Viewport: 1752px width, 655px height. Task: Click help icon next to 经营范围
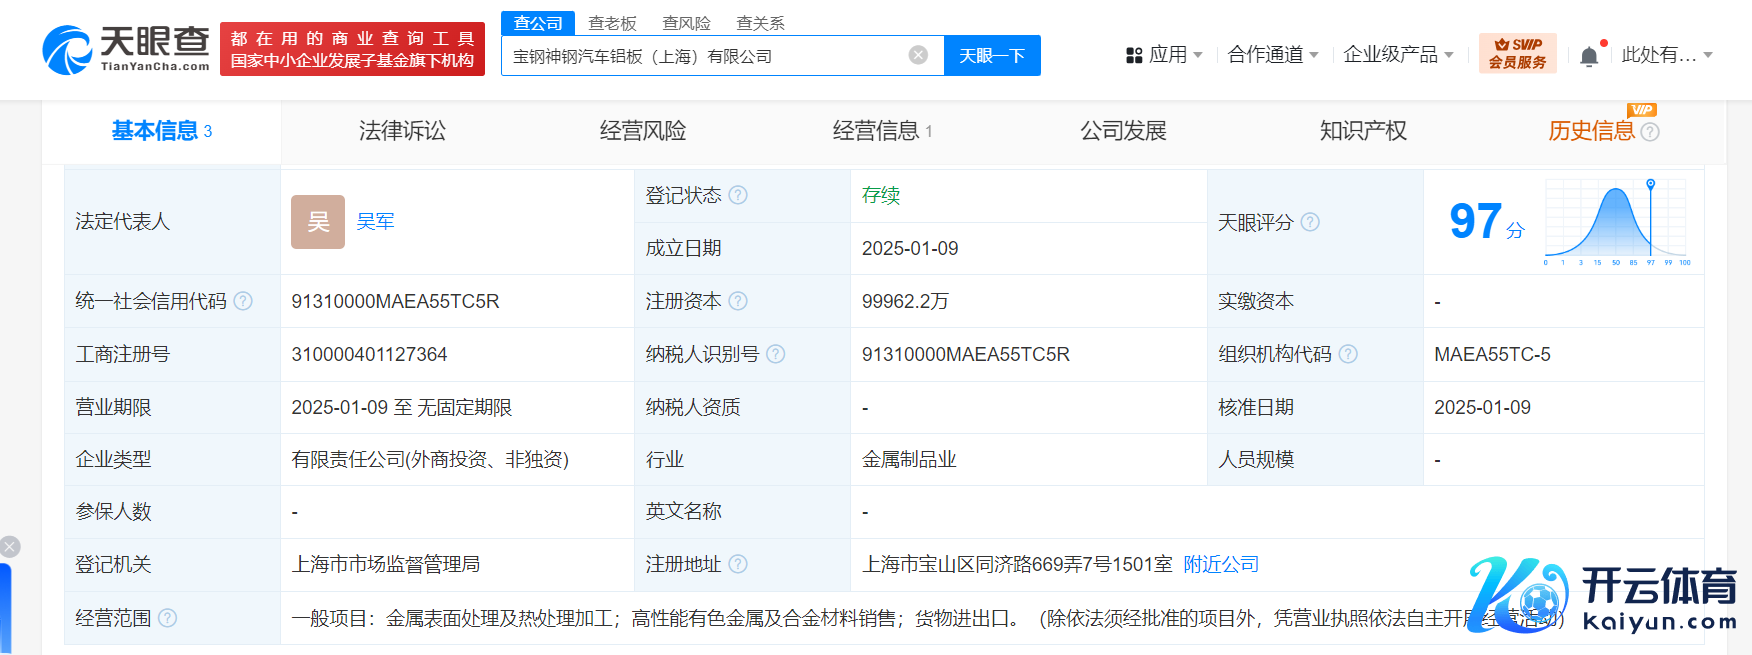168,618
